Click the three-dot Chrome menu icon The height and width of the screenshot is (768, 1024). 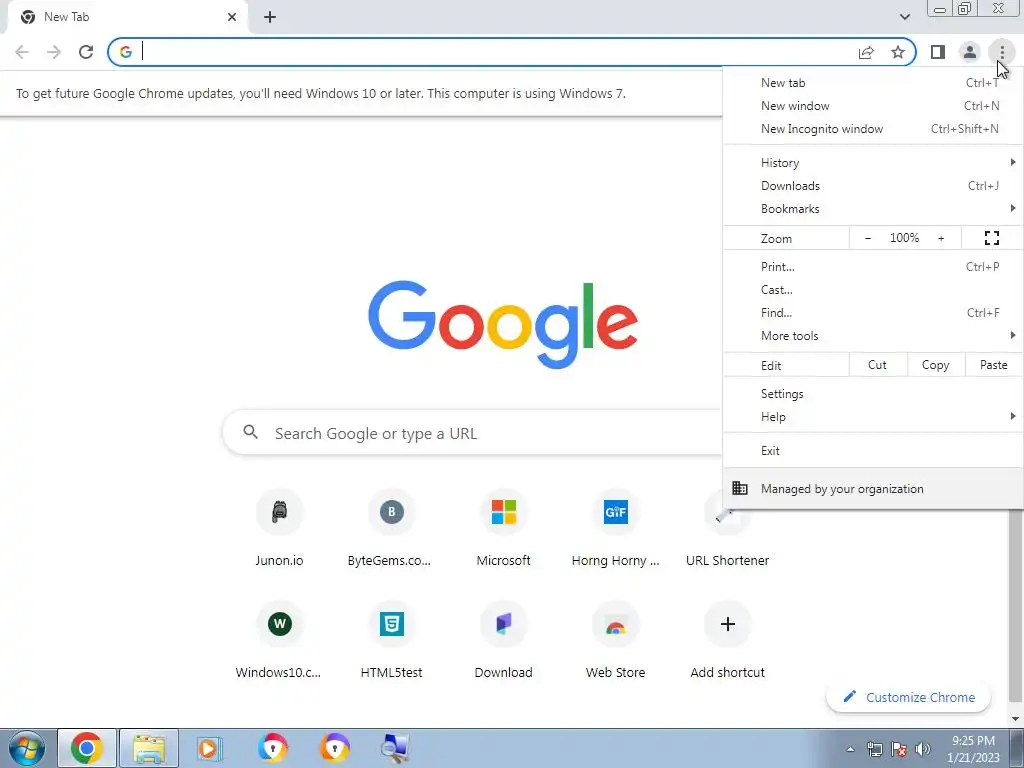click(1002, 52)
